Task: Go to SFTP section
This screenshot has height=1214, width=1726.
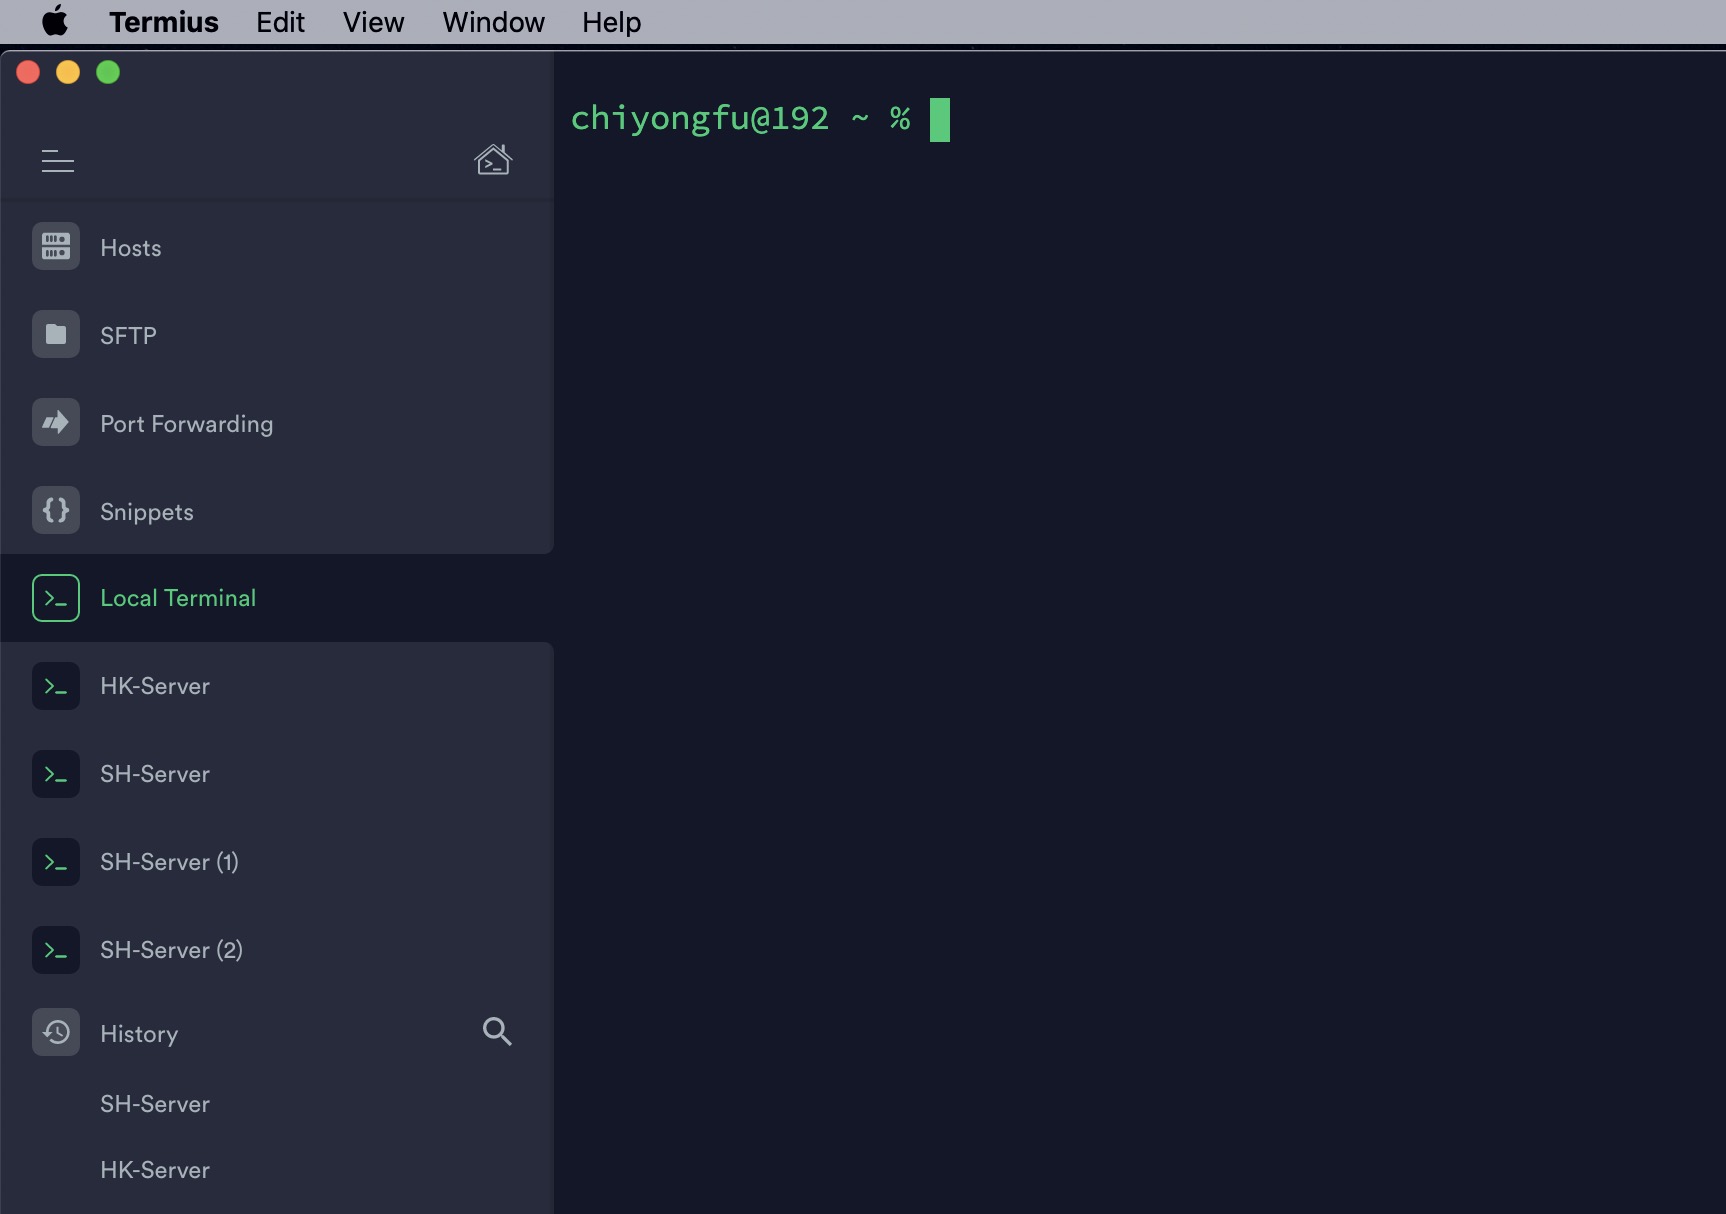Action: (128, 336)
